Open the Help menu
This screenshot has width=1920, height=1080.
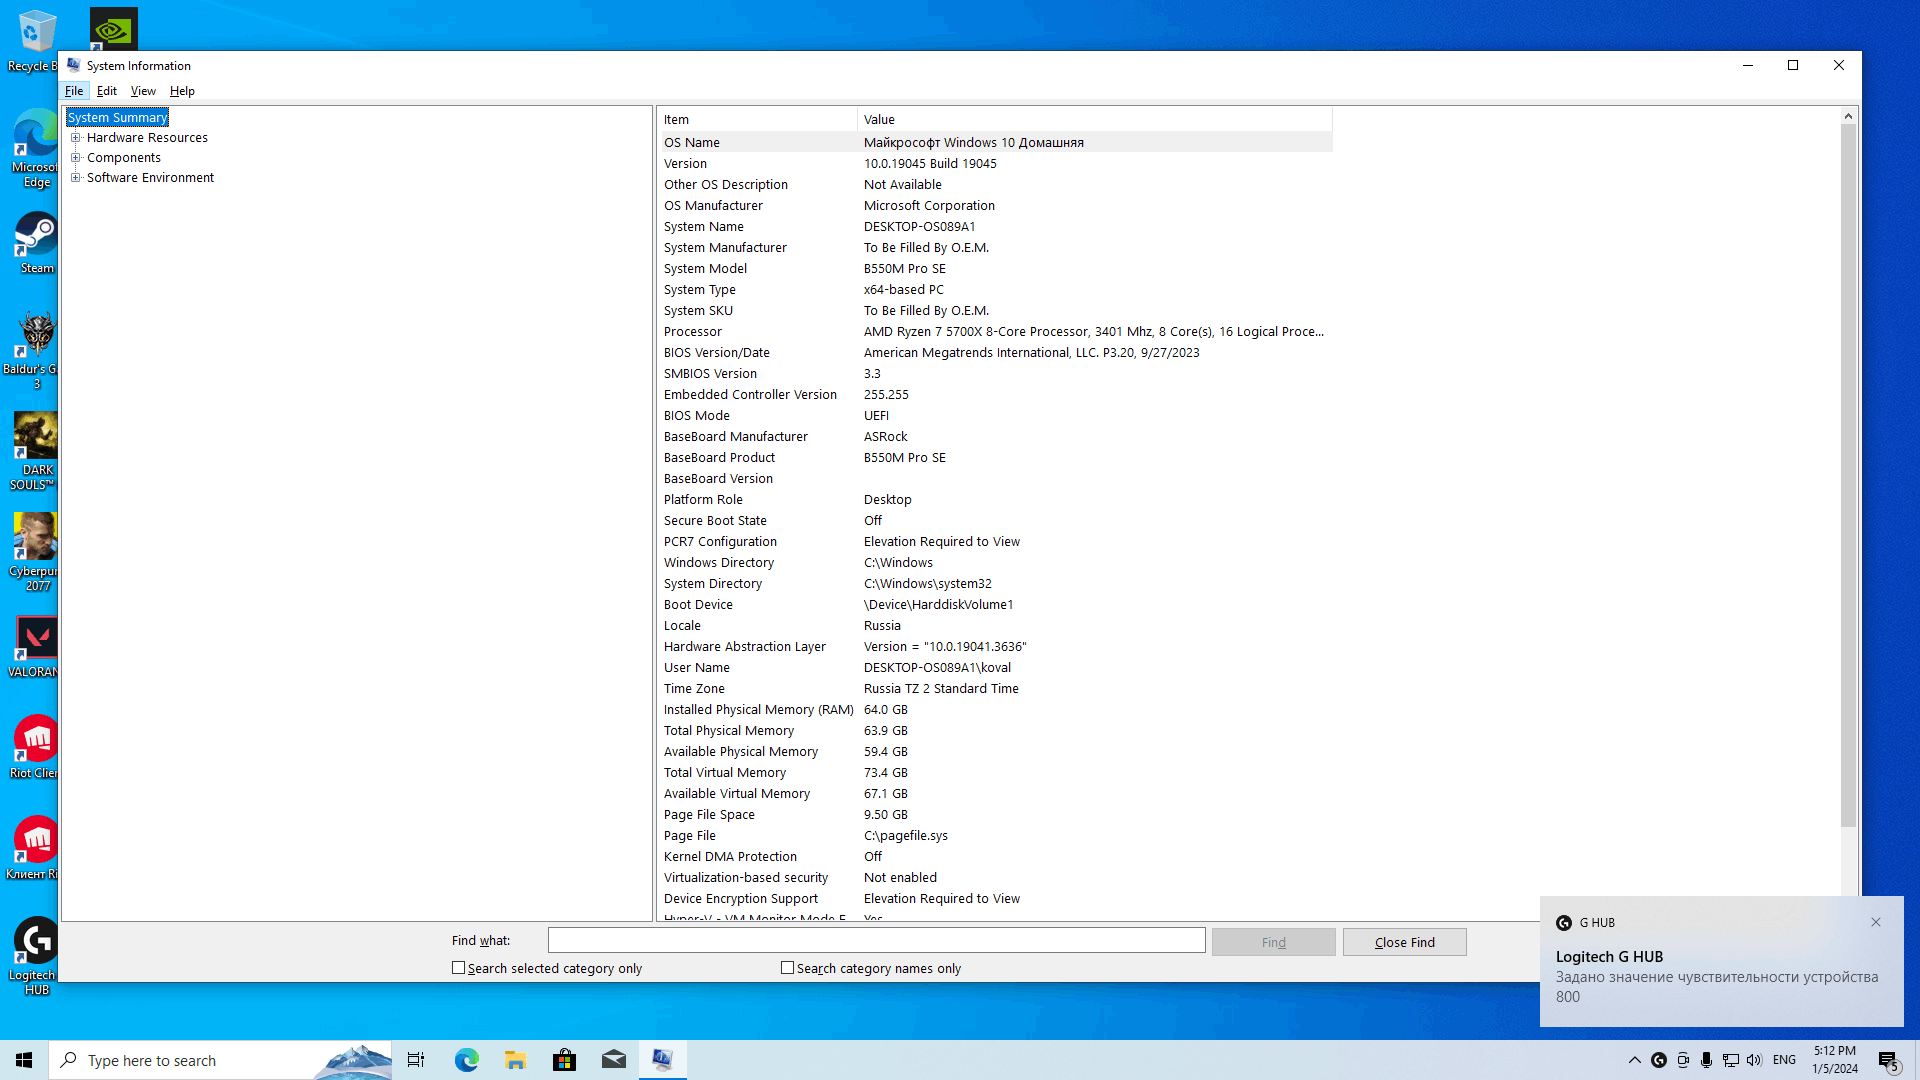point(182,91)
